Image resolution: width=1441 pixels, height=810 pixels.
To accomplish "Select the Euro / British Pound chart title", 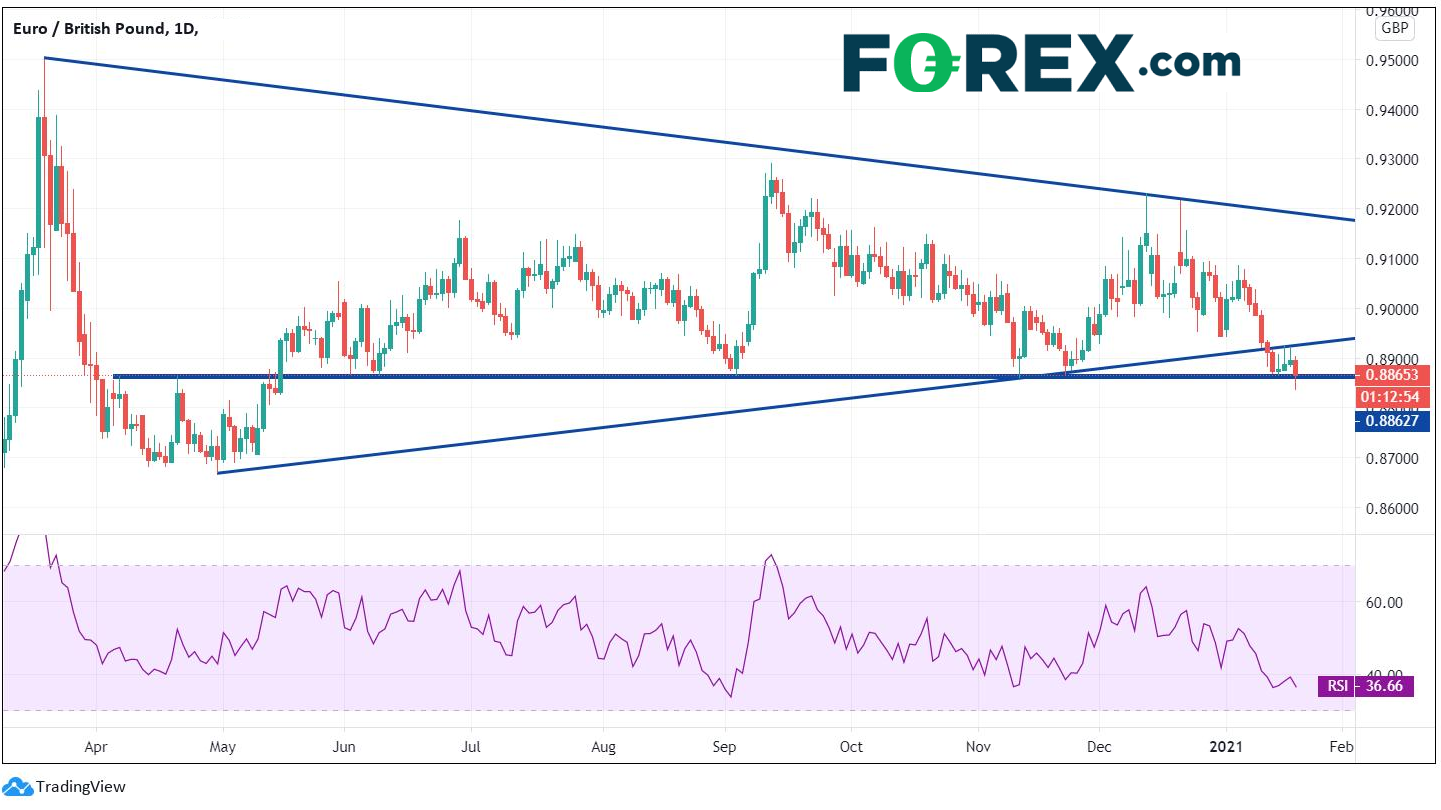I will 104,29.
